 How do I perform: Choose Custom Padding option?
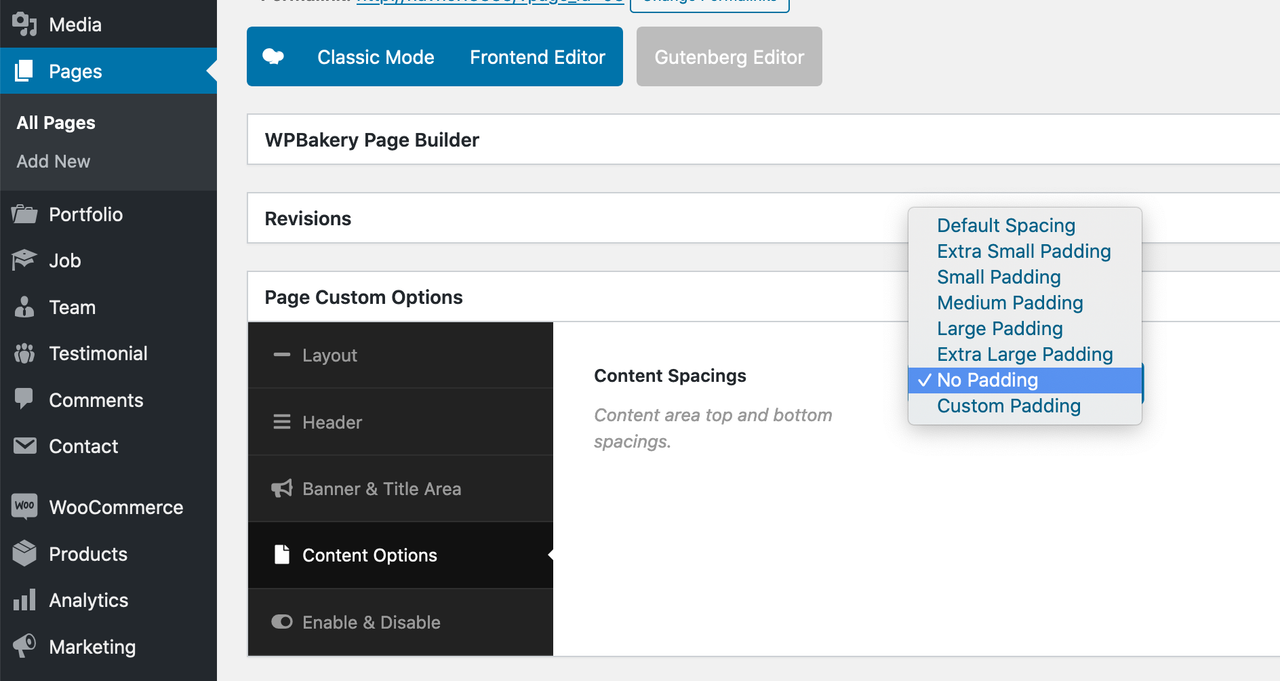tap(1025, 406)
